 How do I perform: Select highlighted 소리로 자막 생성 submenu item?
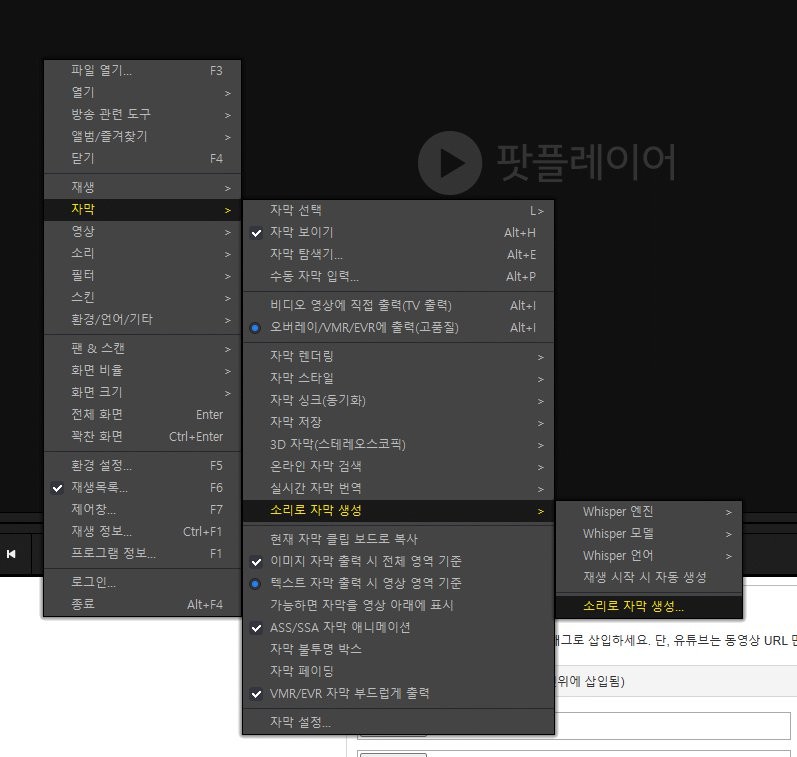pyautogui.click(x=398, y=510)
